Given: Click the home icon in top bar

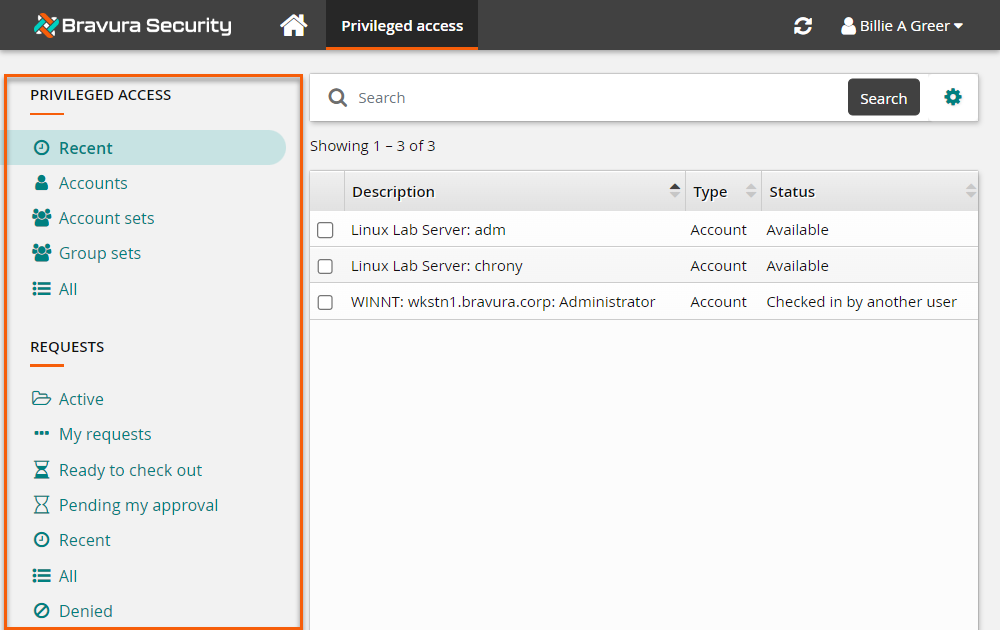Looking at the screenshot, I should (293, 25).
